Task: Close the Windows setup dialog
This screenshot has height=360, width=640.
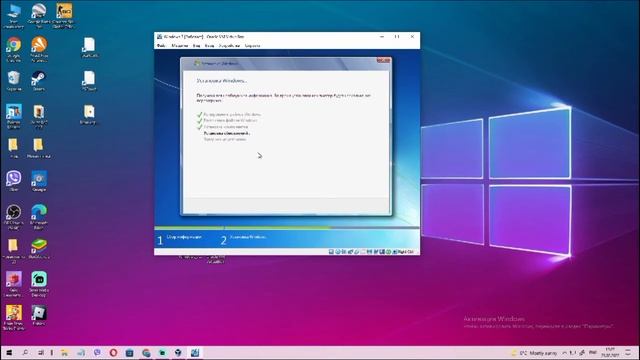Action: click(383, 60)
